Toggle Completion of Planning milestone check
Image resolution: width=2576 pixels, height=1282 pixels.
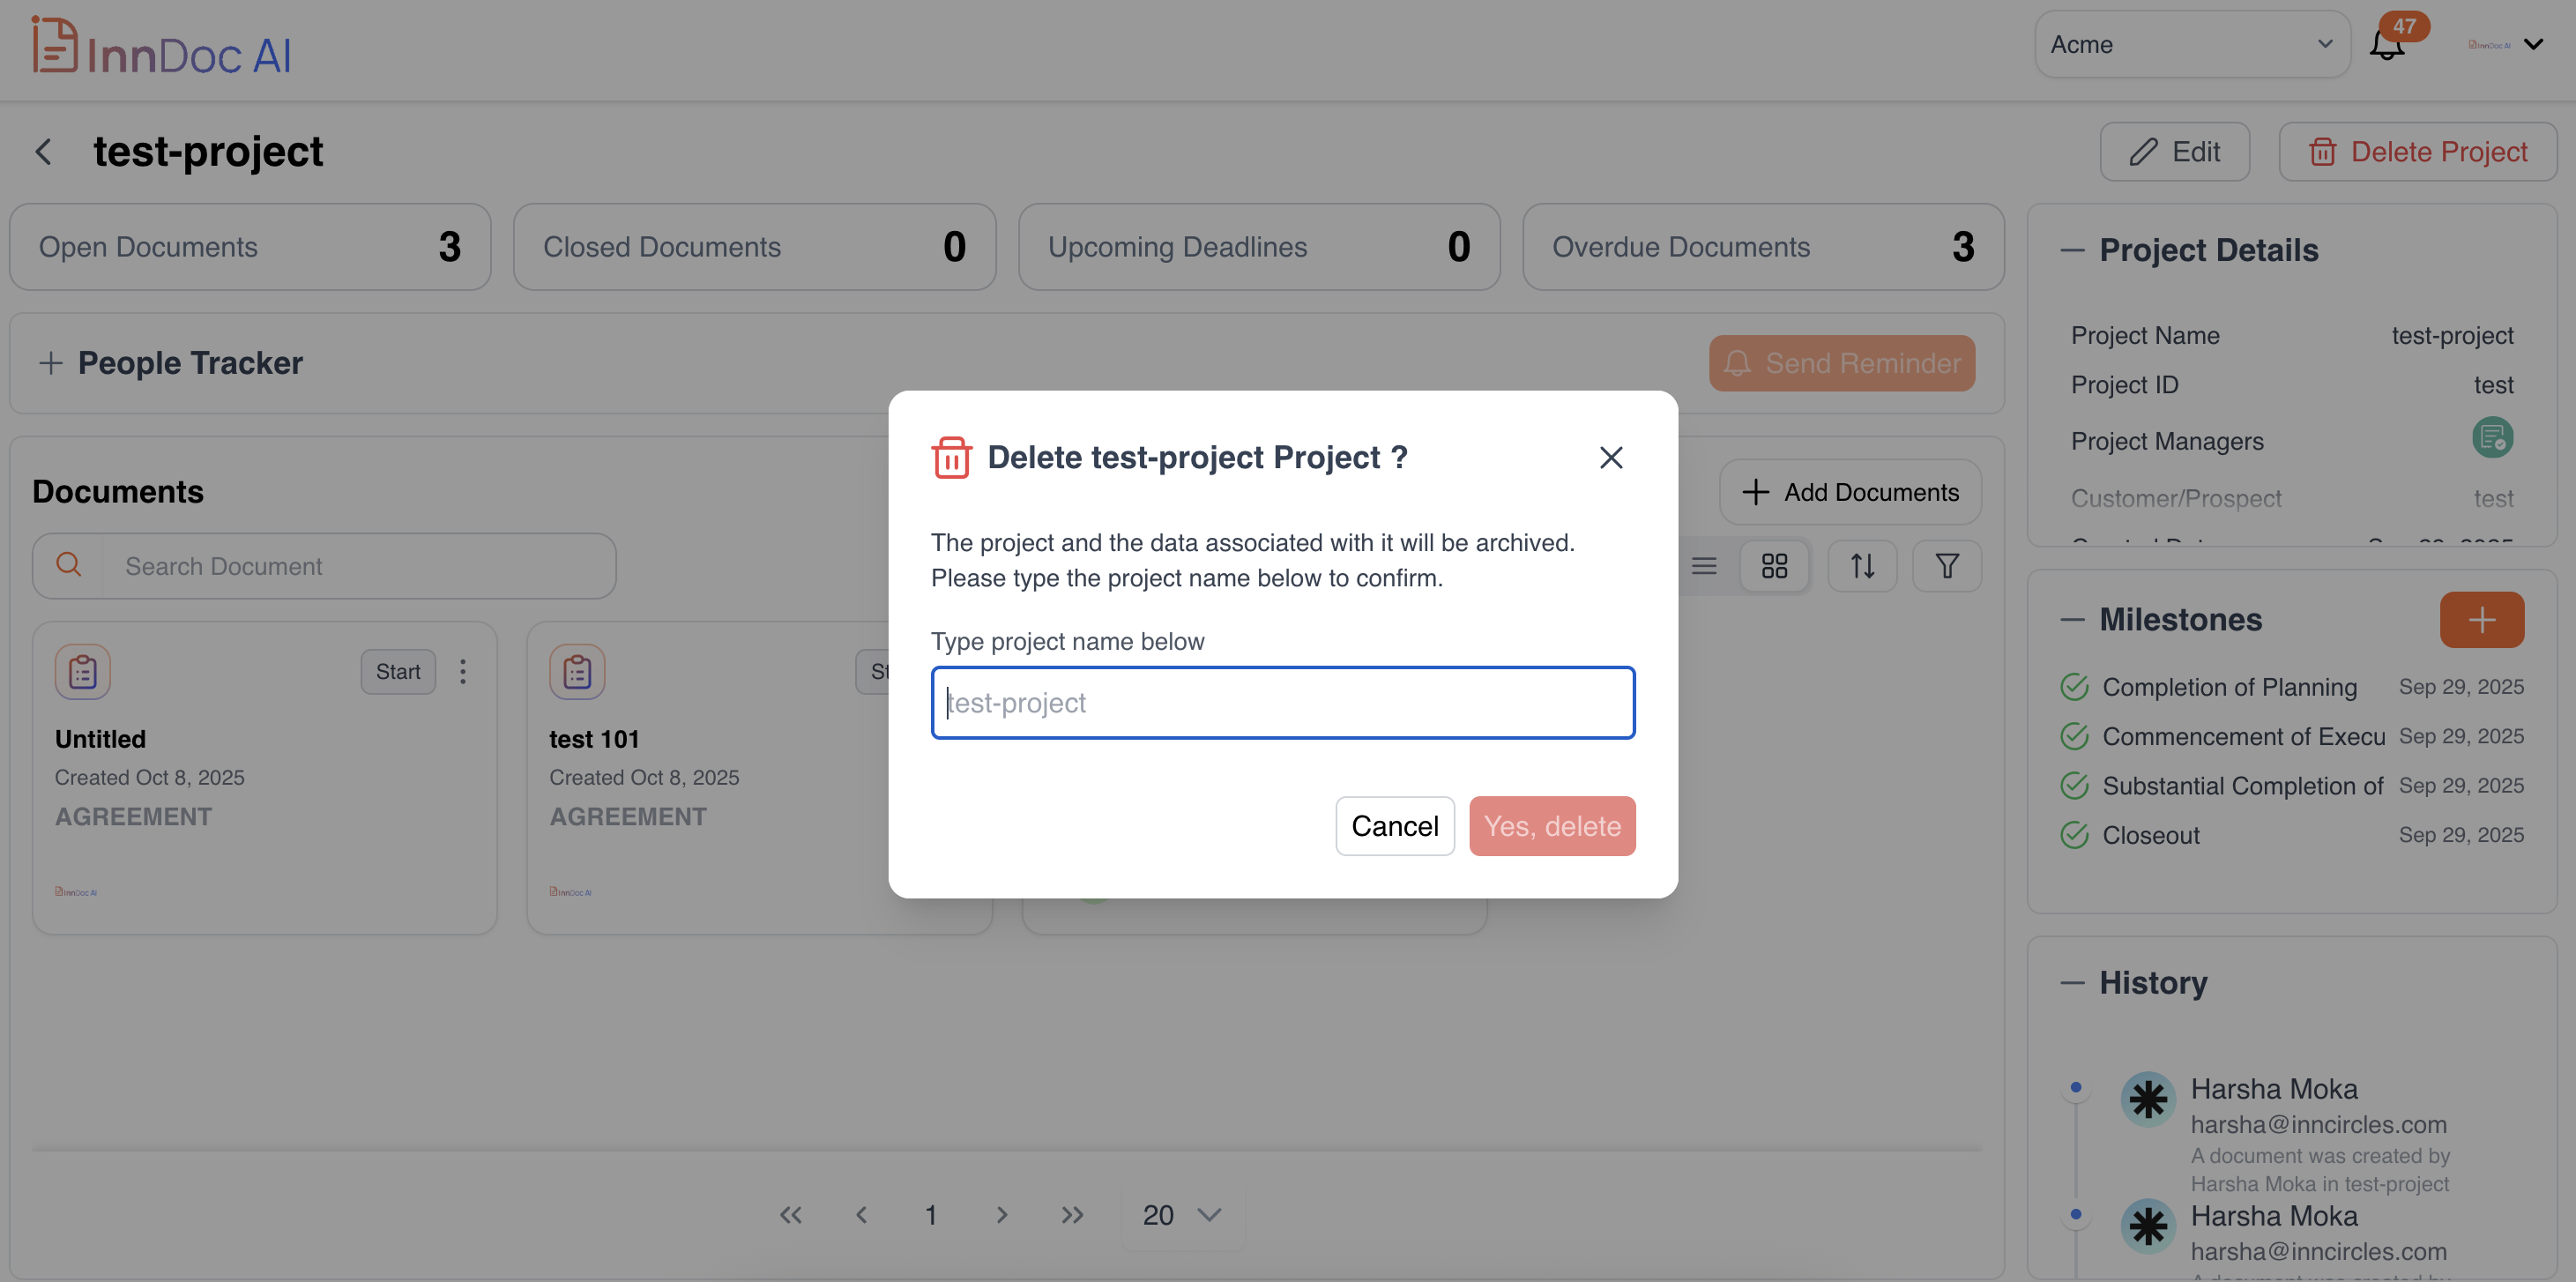point(2074,687)
